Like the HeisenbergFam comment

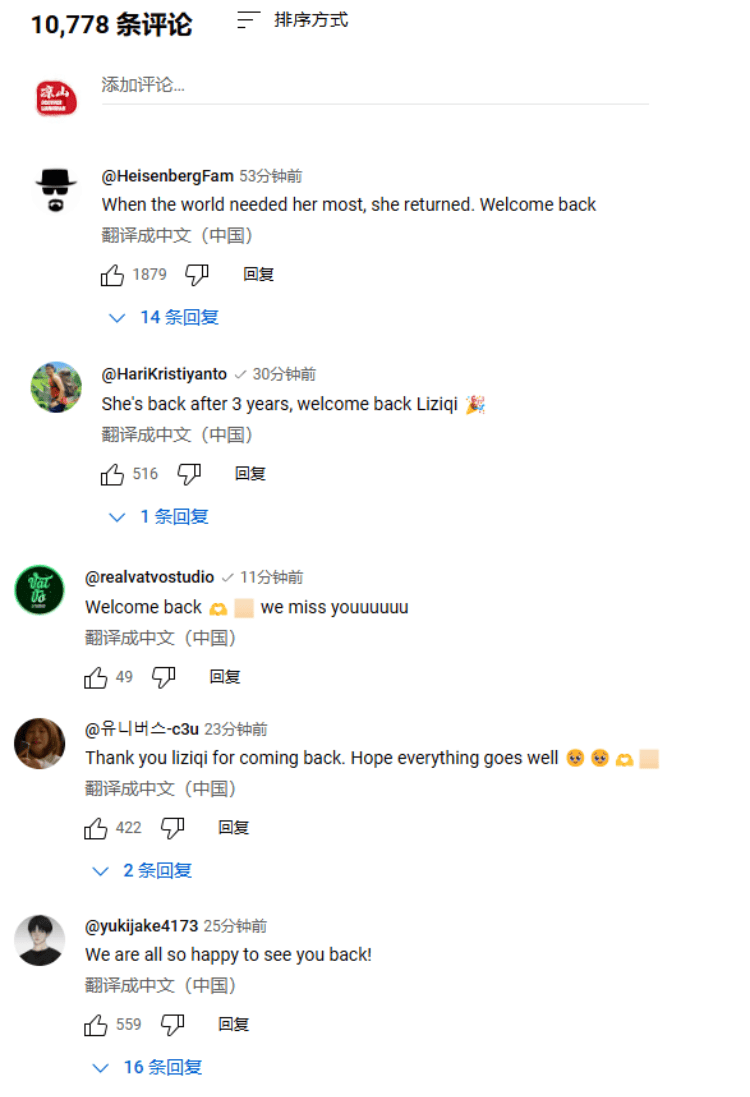[x=112, y=276]
